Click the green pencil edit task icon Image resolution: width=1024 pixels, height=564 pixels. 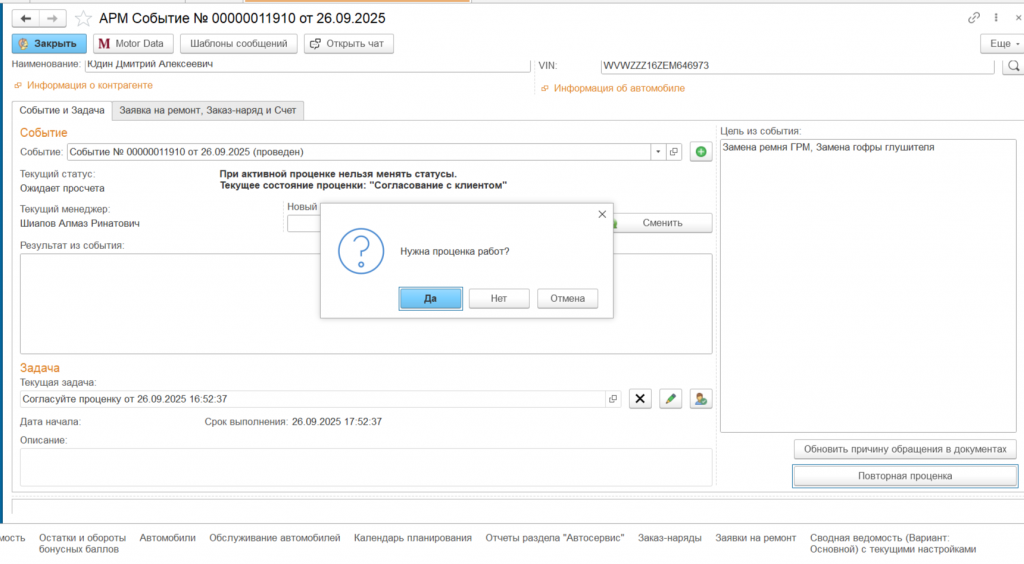(671, 399)
